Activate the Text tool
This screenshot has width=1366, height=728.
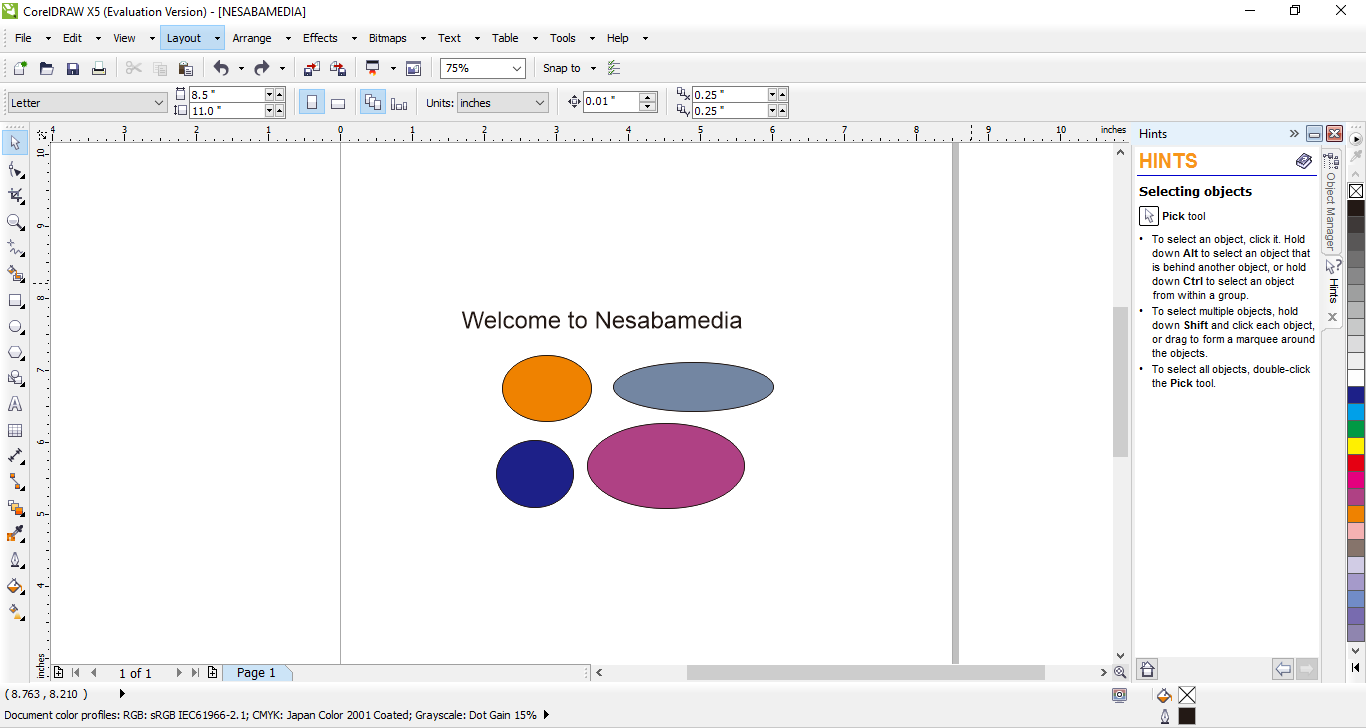click(x=15, y=405)
